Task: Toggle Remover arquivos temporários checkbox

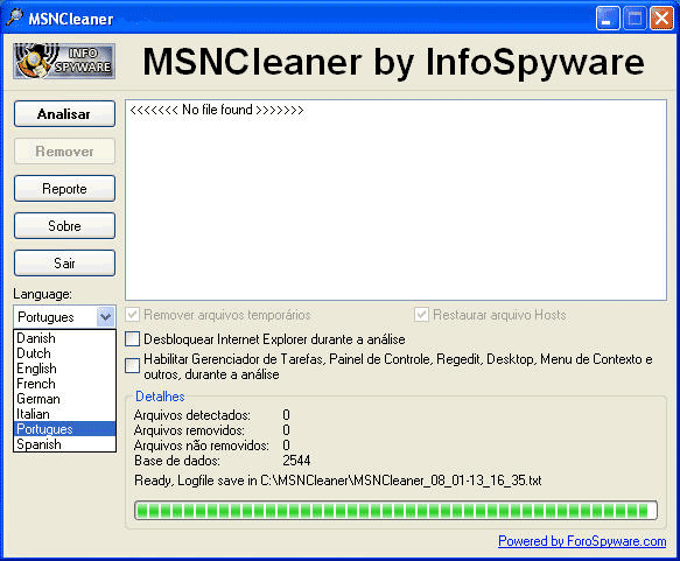Action: click(132, 315)
